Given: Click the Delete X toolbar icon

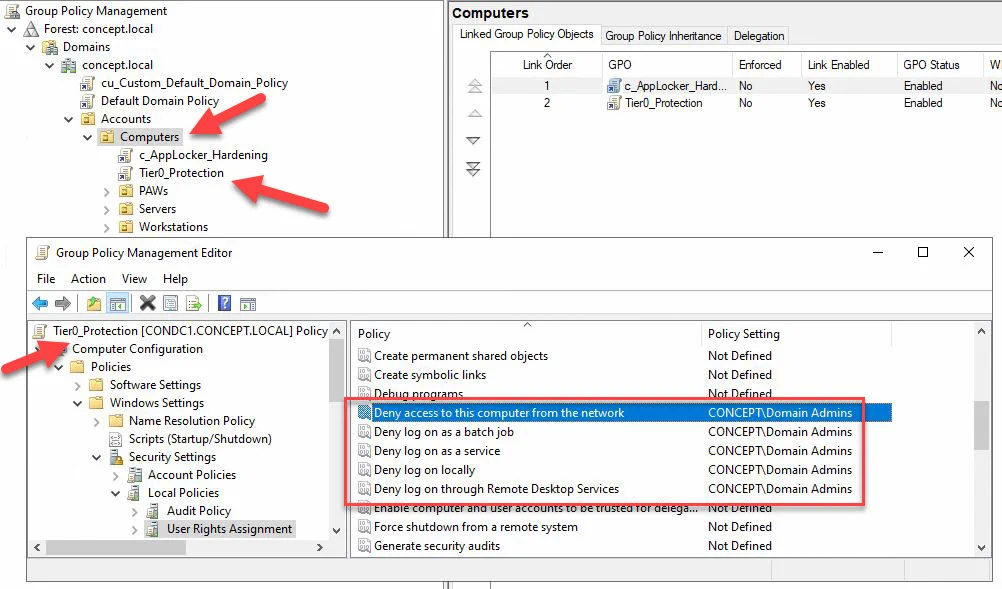Looking at the screenshot, I should 148,303.
